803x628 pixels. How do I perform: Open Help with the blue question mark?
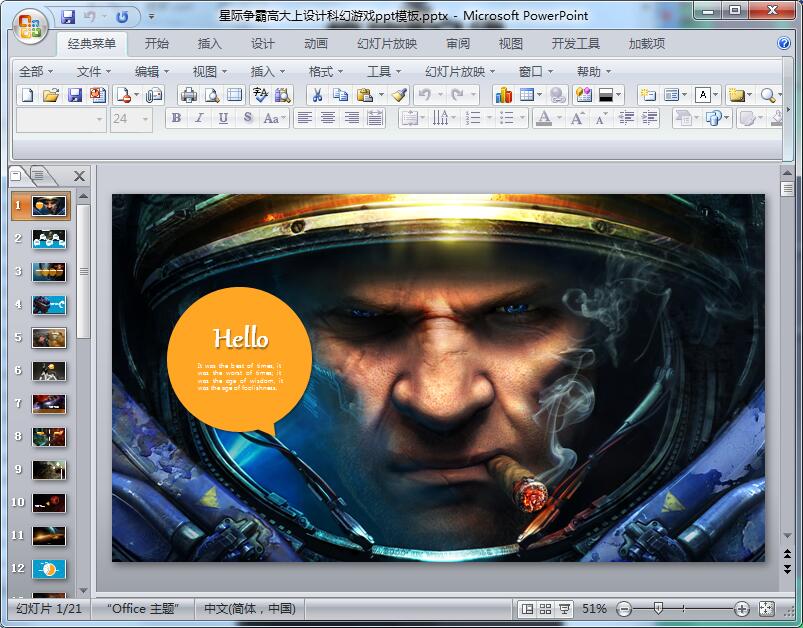[x=784, y=43]
